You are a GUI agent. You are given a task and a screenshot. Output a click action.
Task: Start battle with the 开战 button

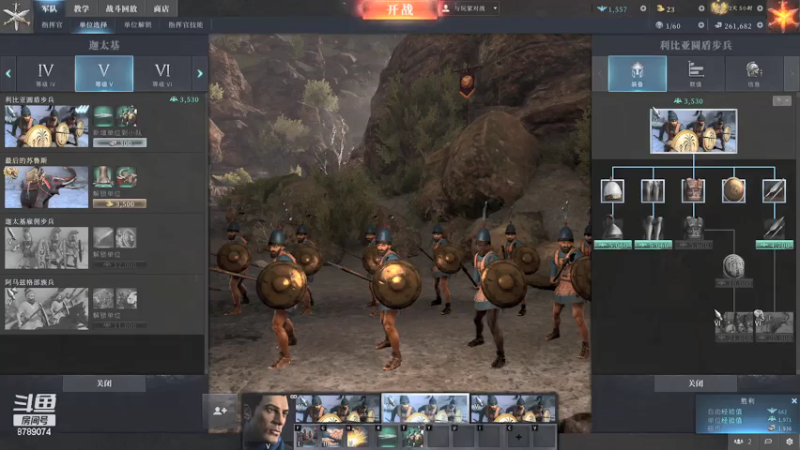399,10
